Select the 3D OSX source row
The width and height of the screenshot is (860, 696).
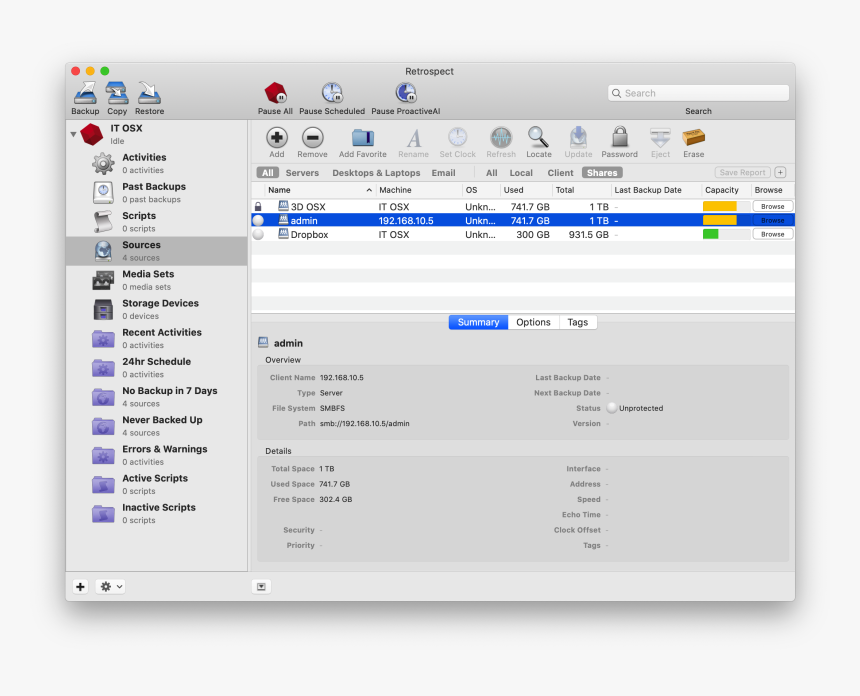tap(523, 207)
